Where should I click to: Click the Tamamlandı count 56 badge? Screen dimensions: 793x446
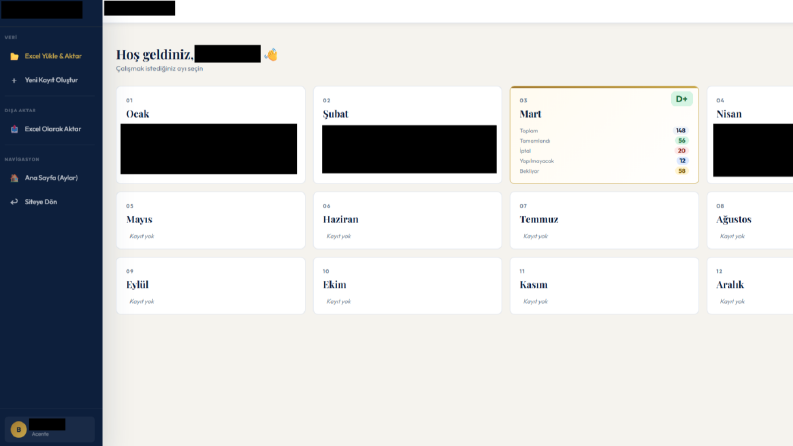click(682, 141)
